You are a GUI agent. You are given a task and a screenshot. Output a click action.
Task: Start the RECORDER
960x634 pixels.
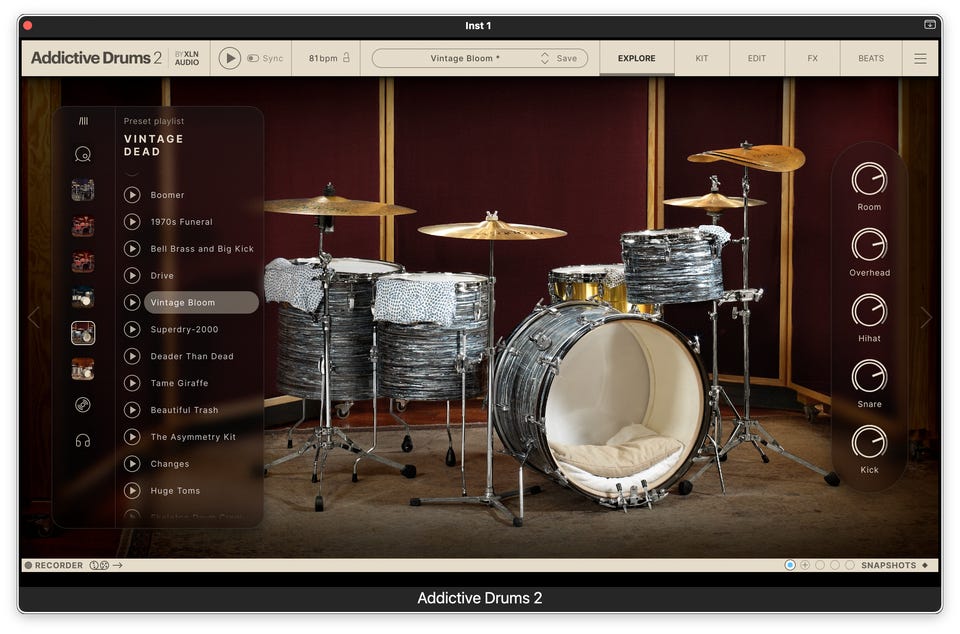[53, 565]
